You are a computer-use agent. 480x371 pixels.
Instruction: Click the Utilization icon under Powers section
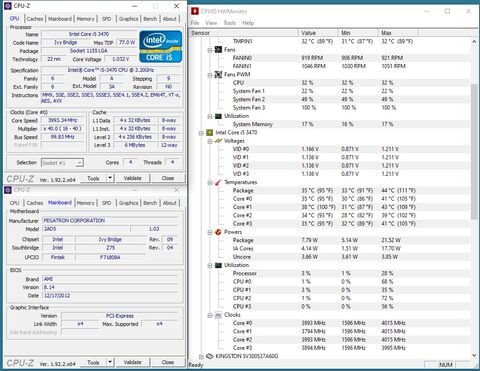click(x=218, y=265)
